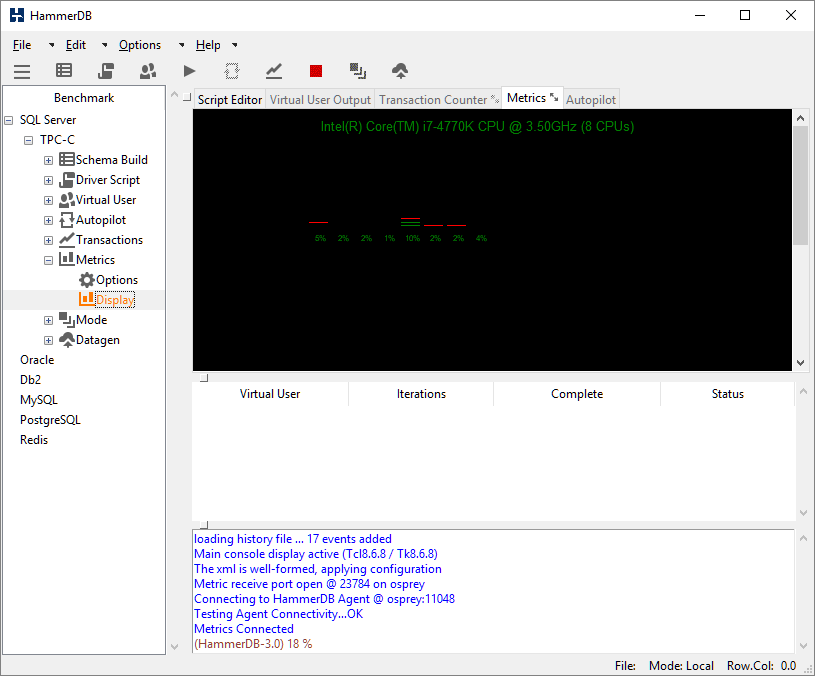Click the CPU model title text
This screenshot has width=815, height=676.
click(x=477, y=127)
